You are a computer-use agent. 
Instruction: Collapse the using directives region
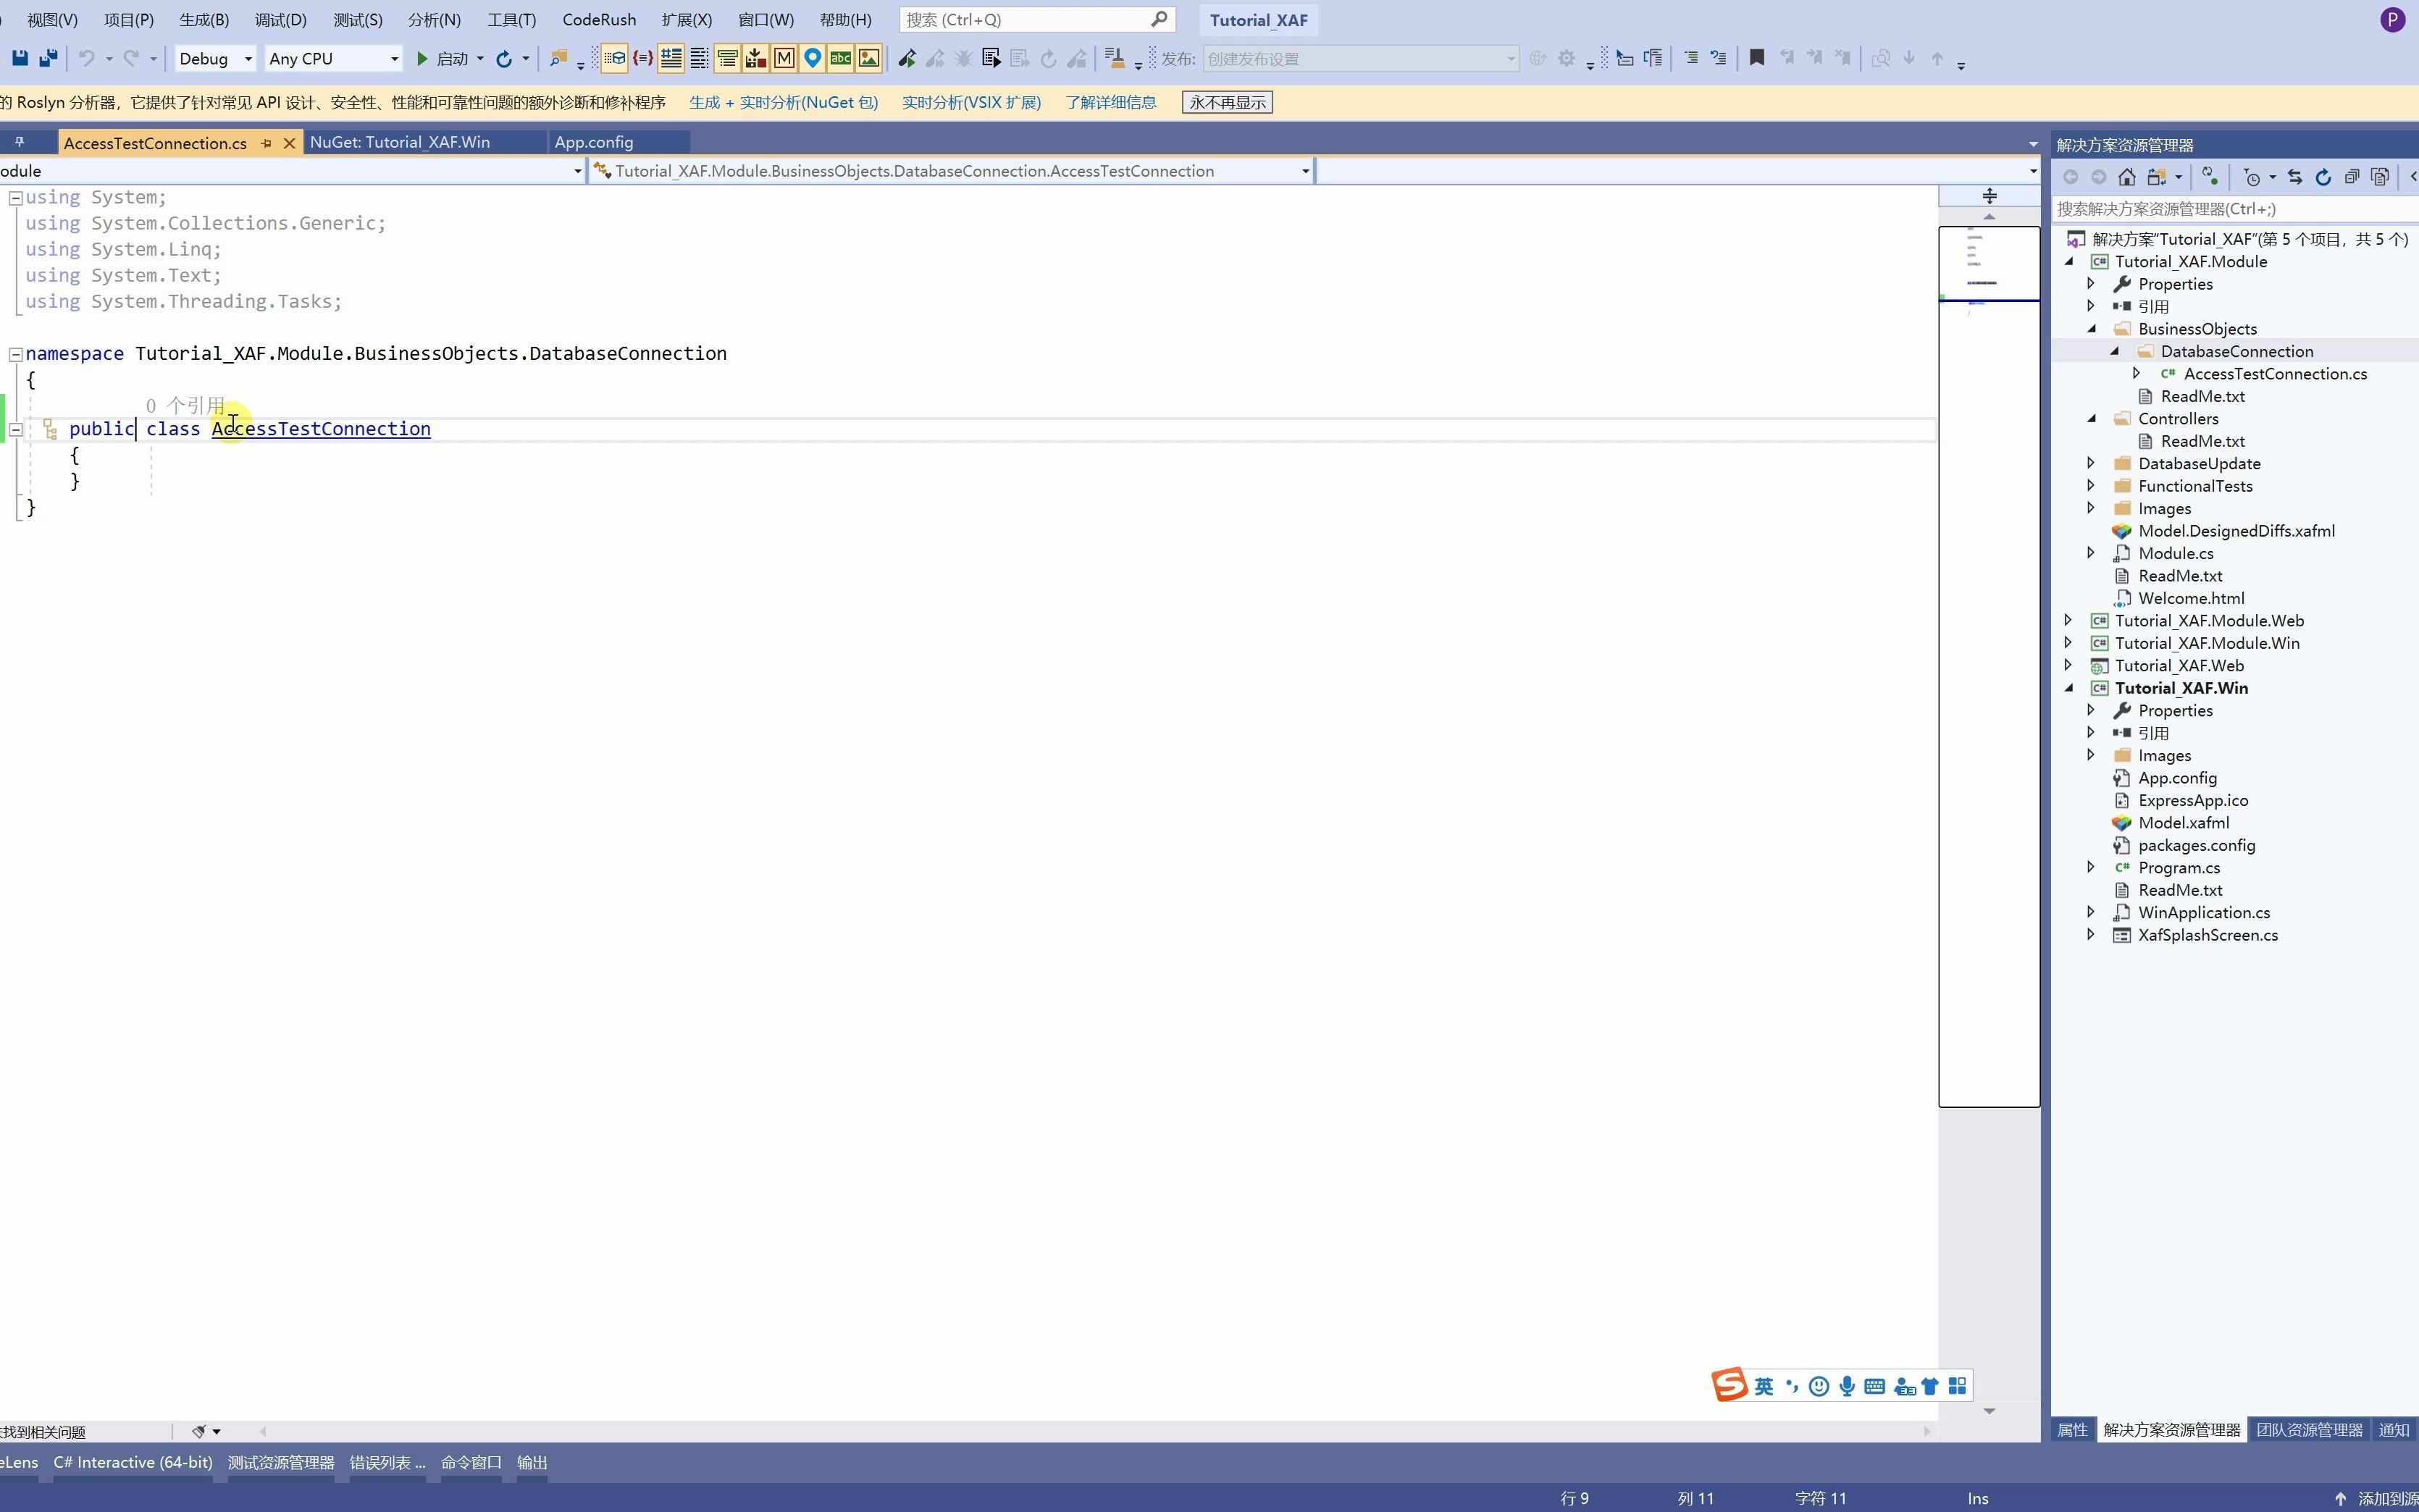click(x=15, y=198)
